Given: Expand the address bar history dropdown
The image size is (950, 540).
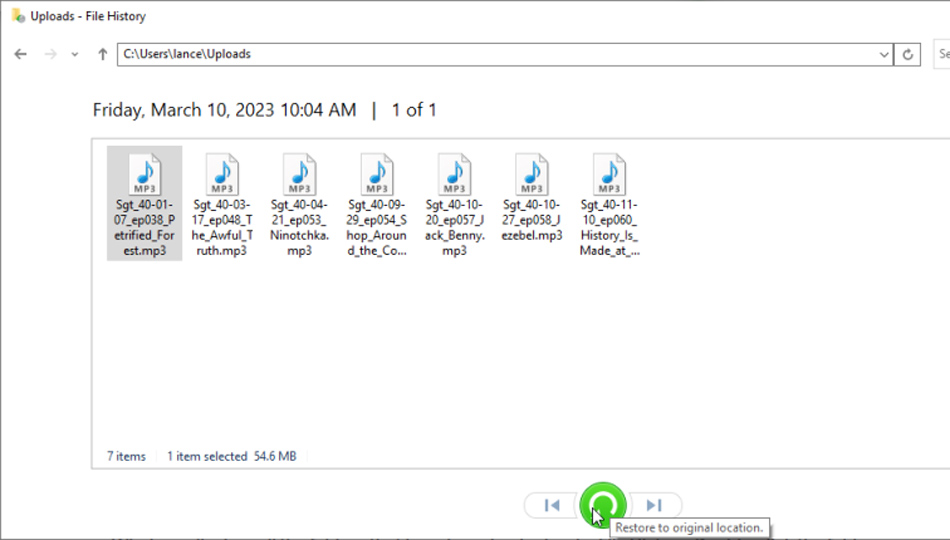Looking at the screenshot, I should (883, 55).
